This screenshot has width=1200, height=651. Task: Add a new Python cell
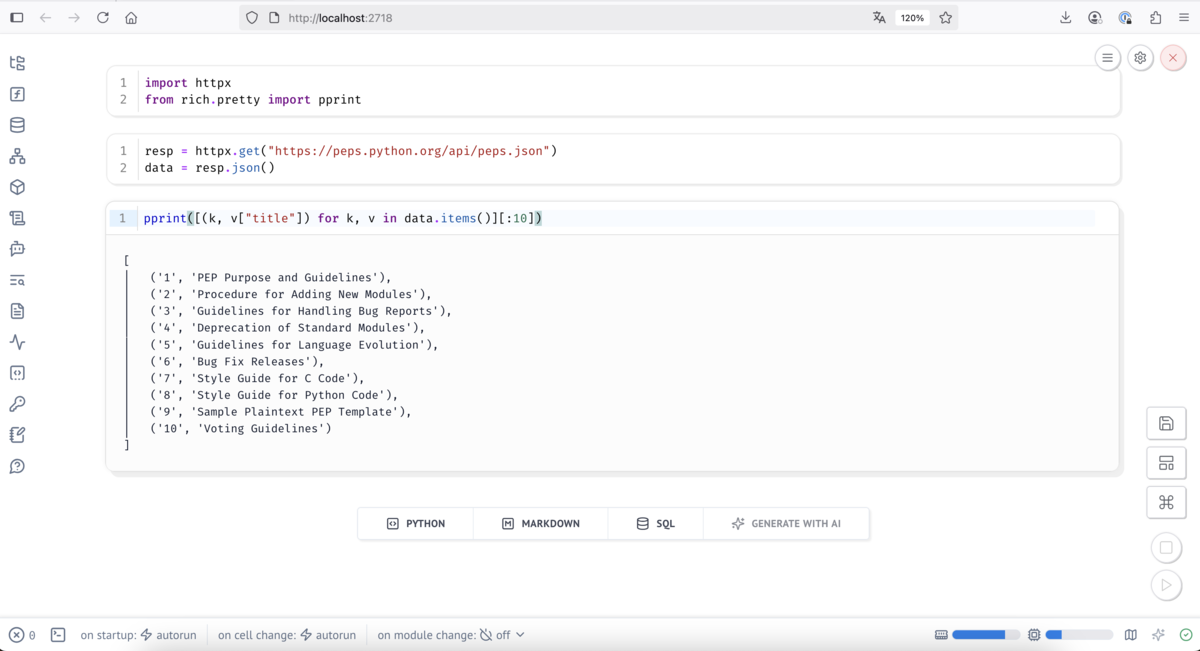tap(414, 522)
